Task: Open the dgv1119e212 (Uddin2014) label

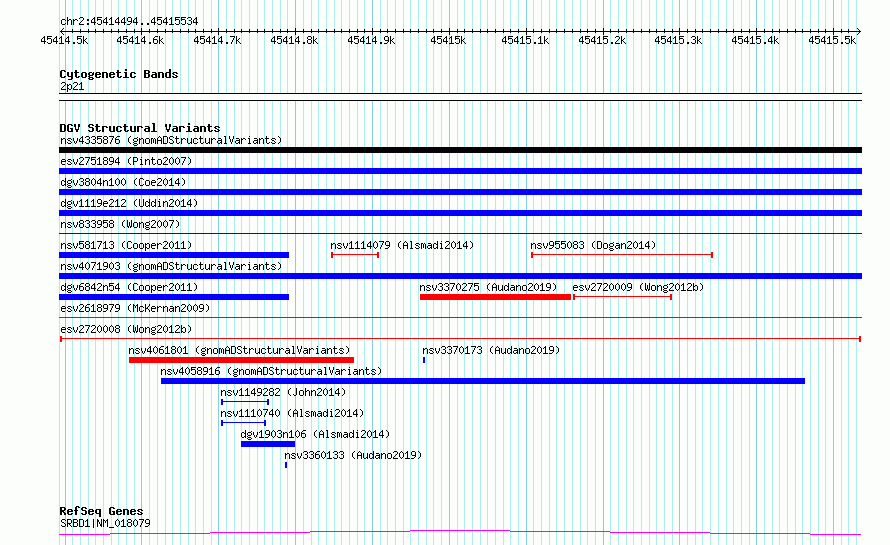Action: (129, 203)
